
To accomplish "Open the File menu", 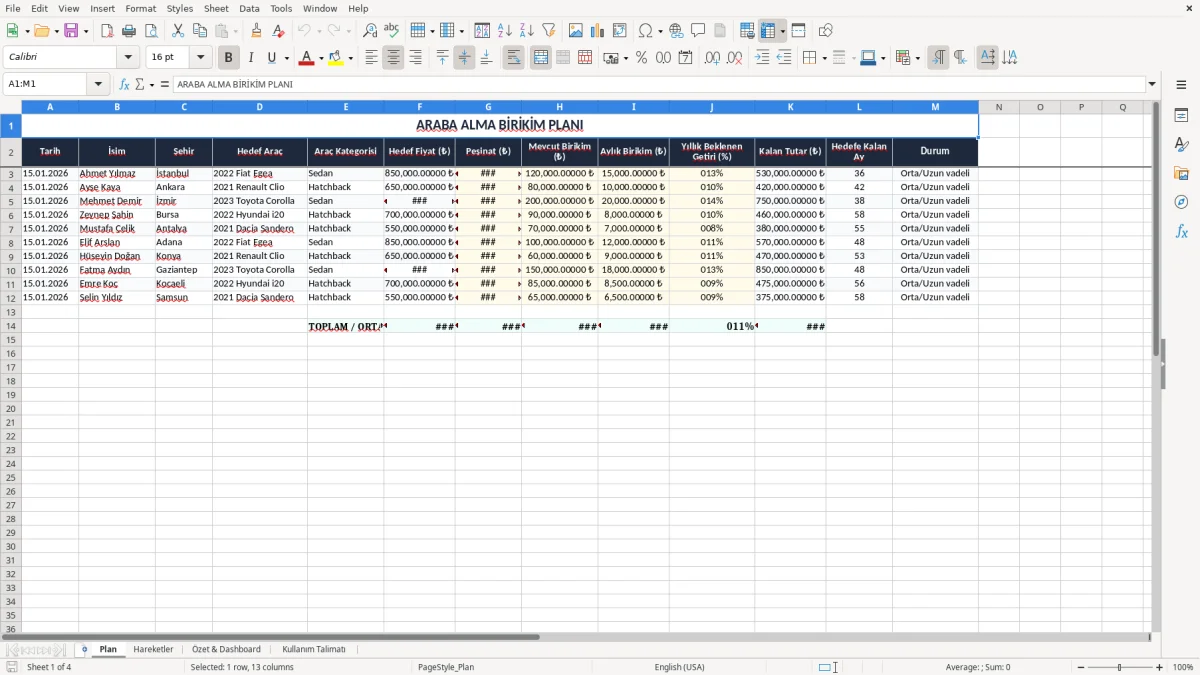I will pyautogui.click(x=13, y=8).
